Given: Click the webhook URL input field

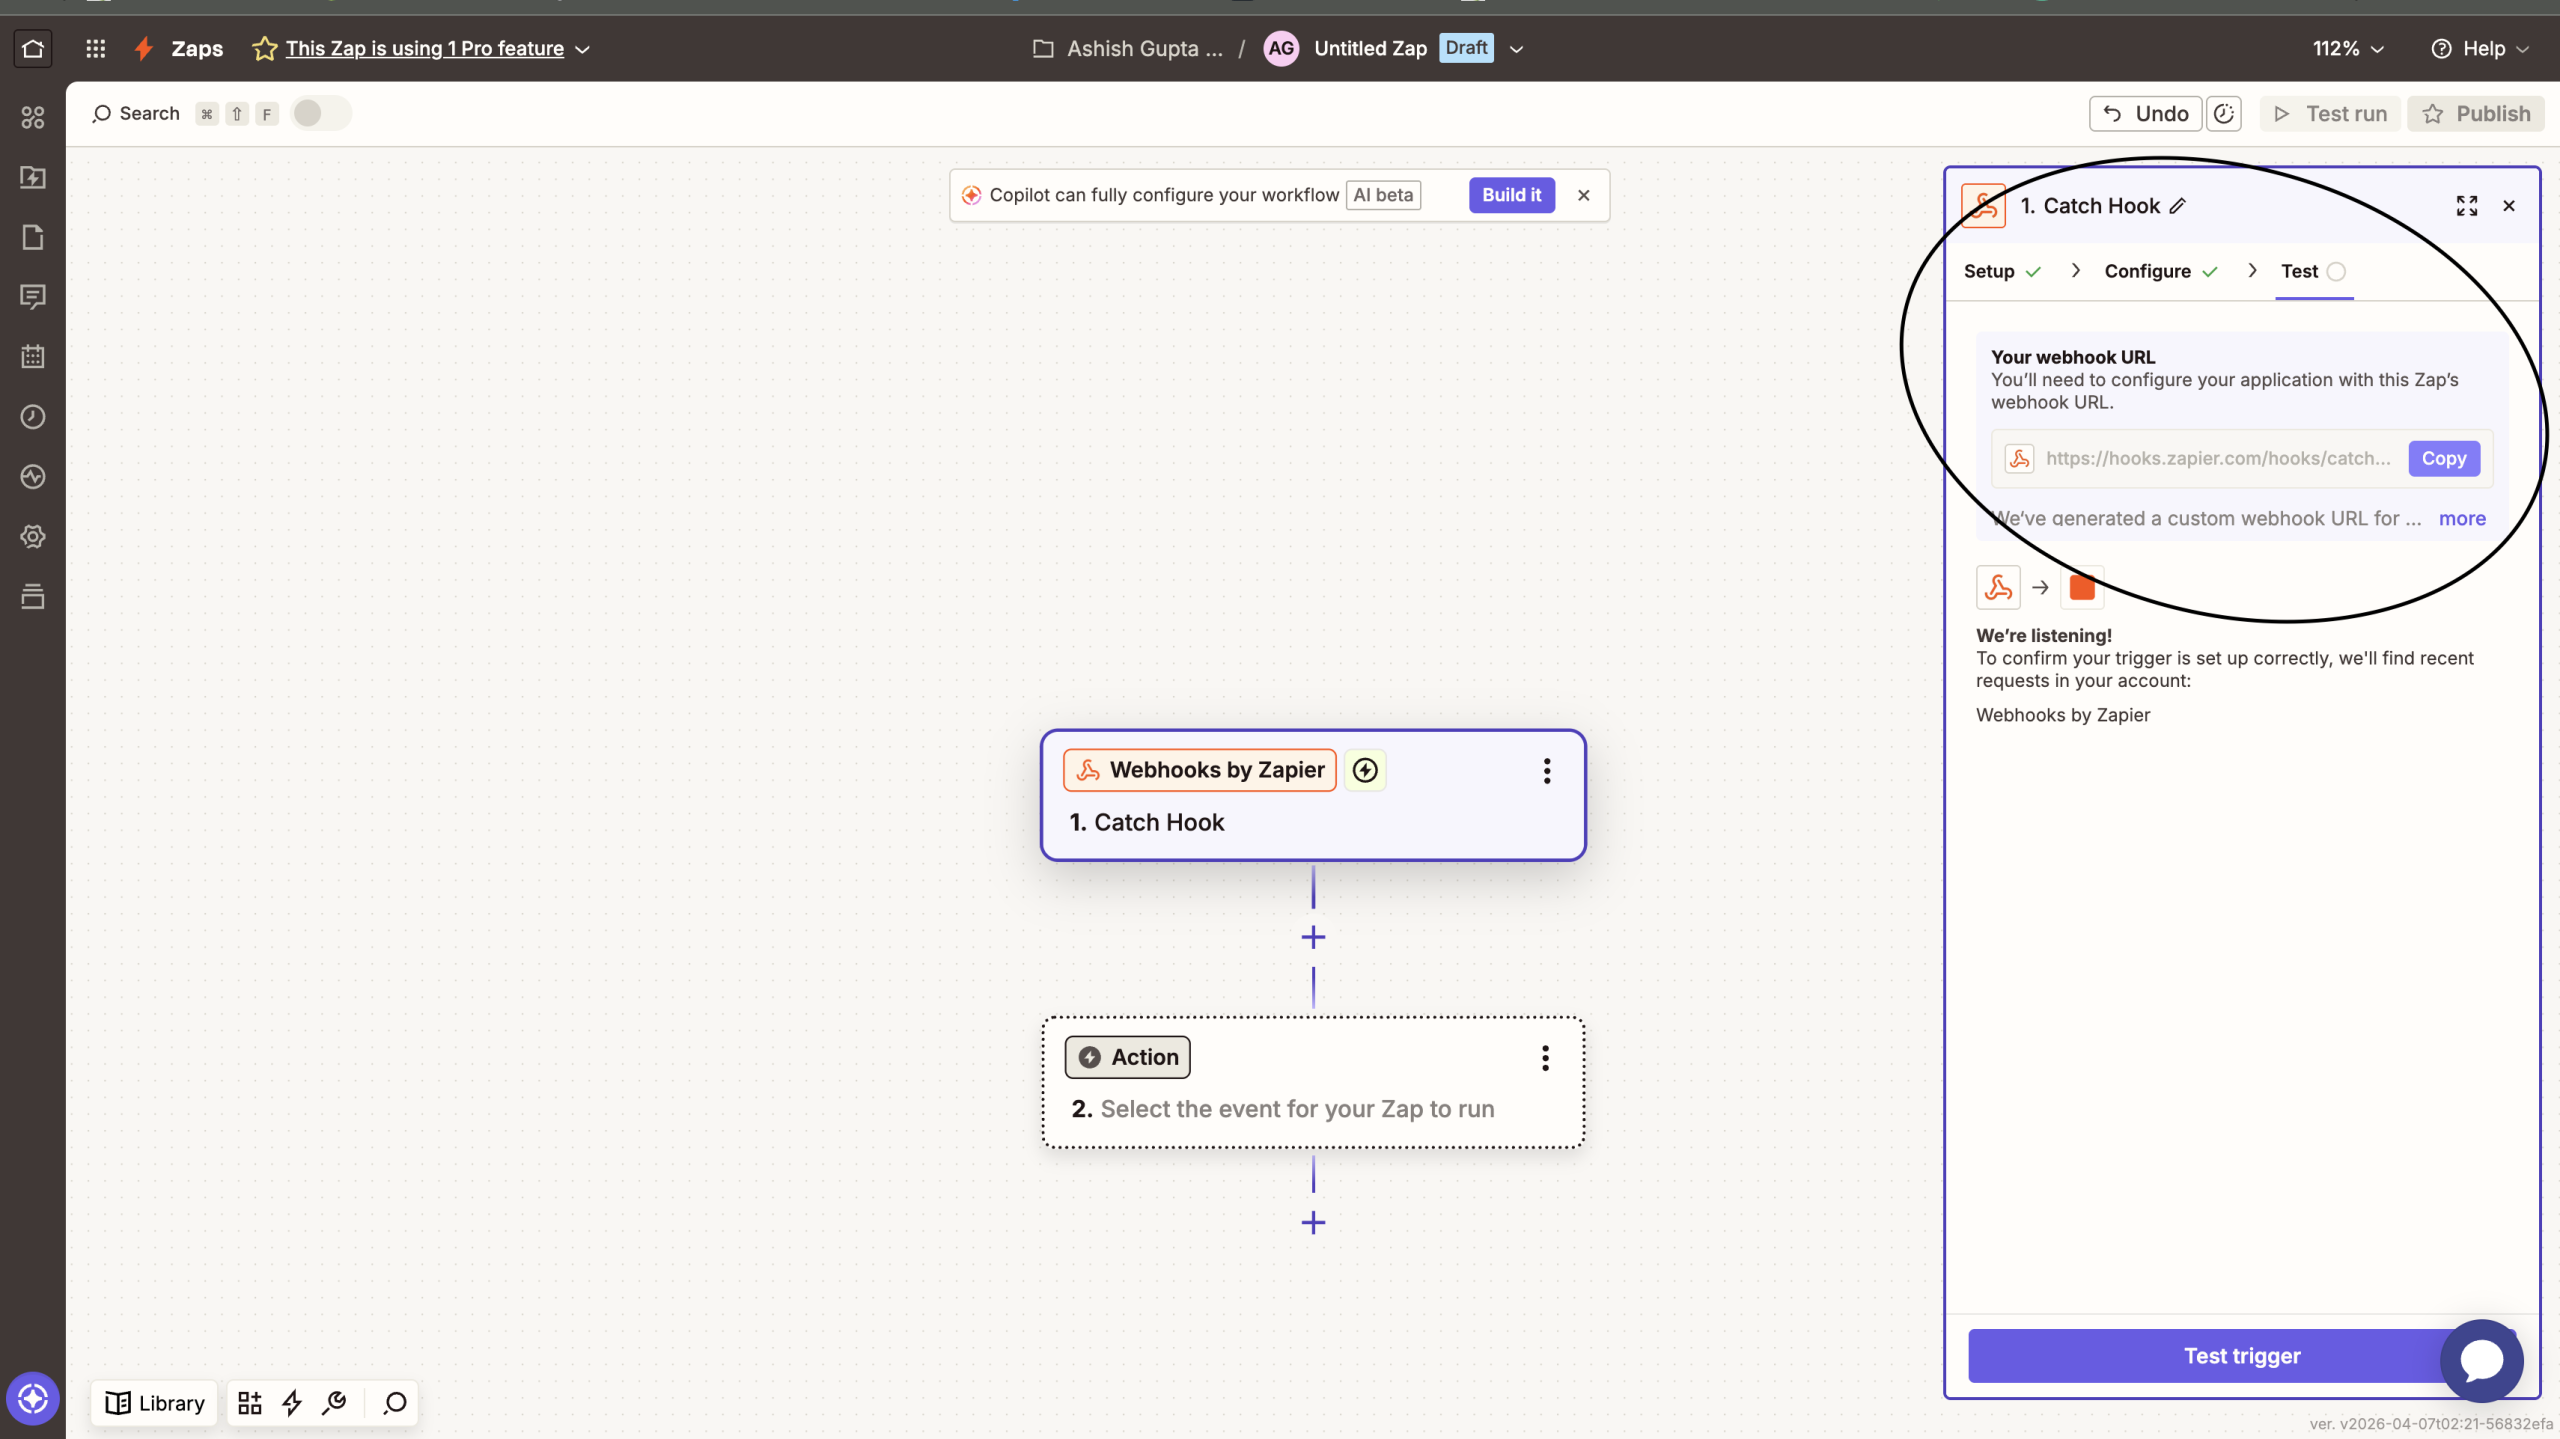Looking at the screenshot, I should pos(2217,458).
